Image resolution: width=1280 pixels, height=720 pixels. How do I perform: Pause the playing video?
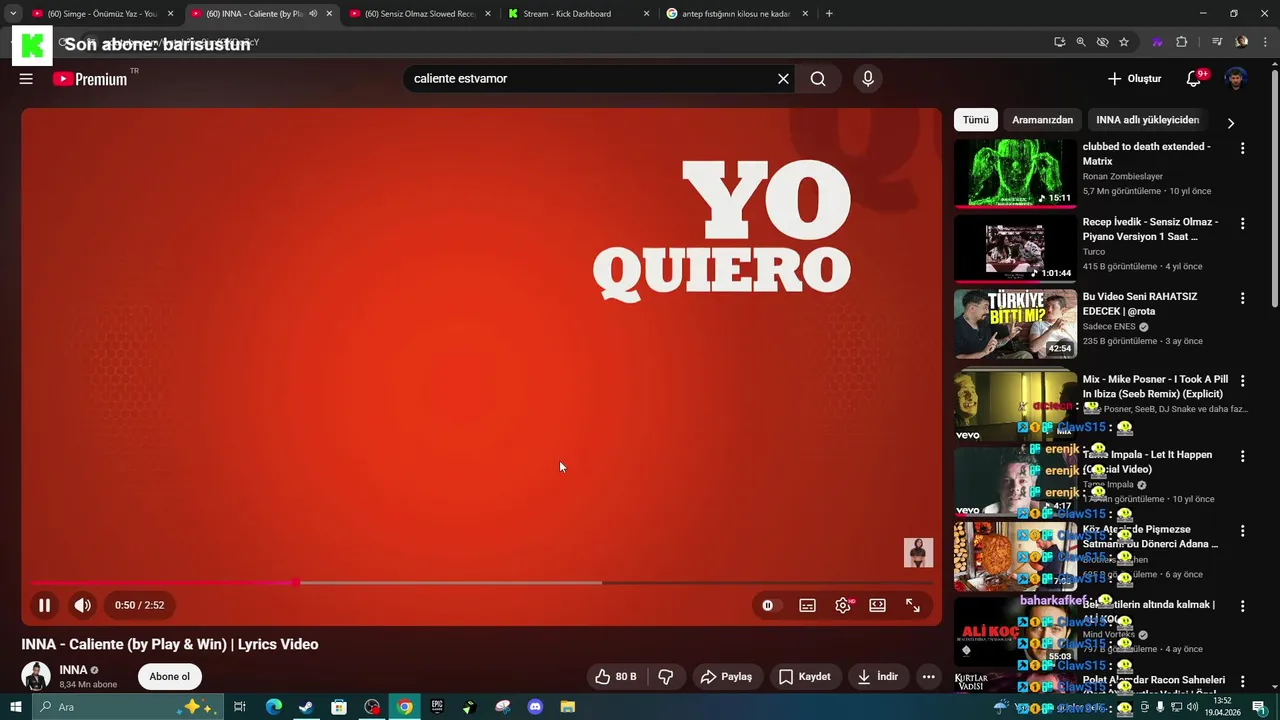44,605
